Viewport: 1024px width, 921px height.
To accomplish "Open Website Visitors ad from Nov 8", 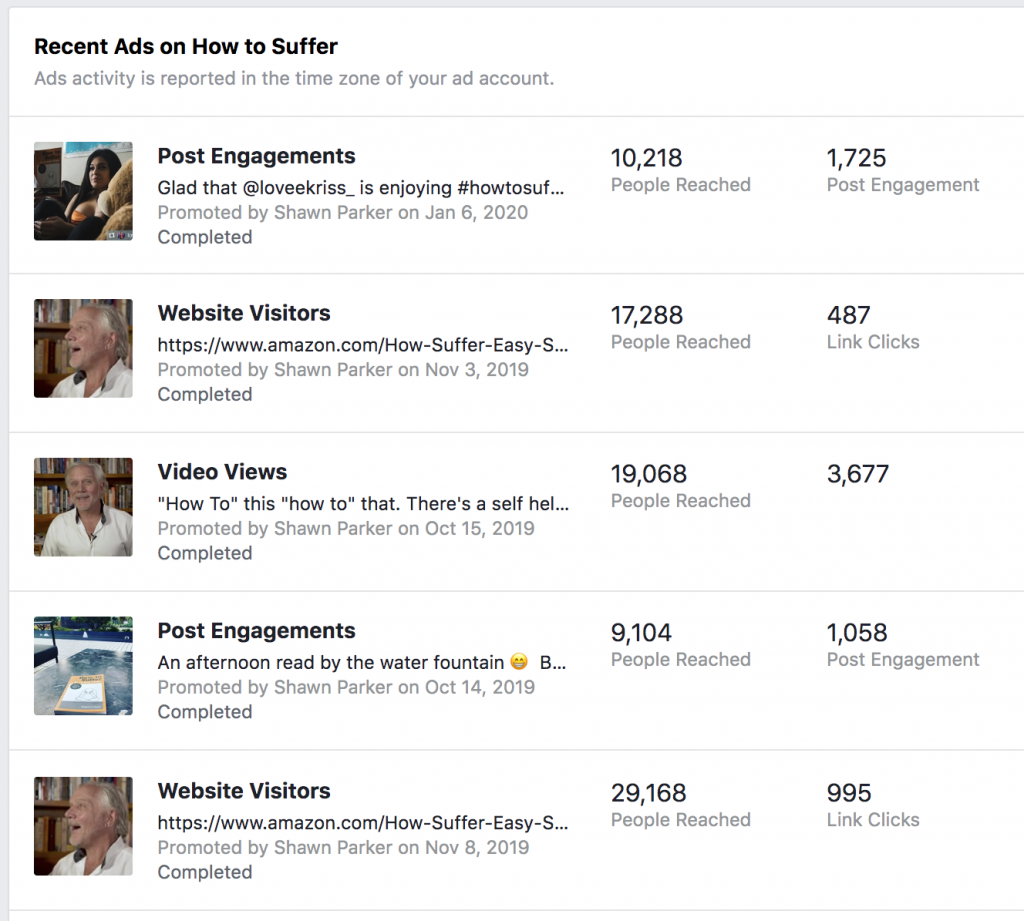I will 244,791.
